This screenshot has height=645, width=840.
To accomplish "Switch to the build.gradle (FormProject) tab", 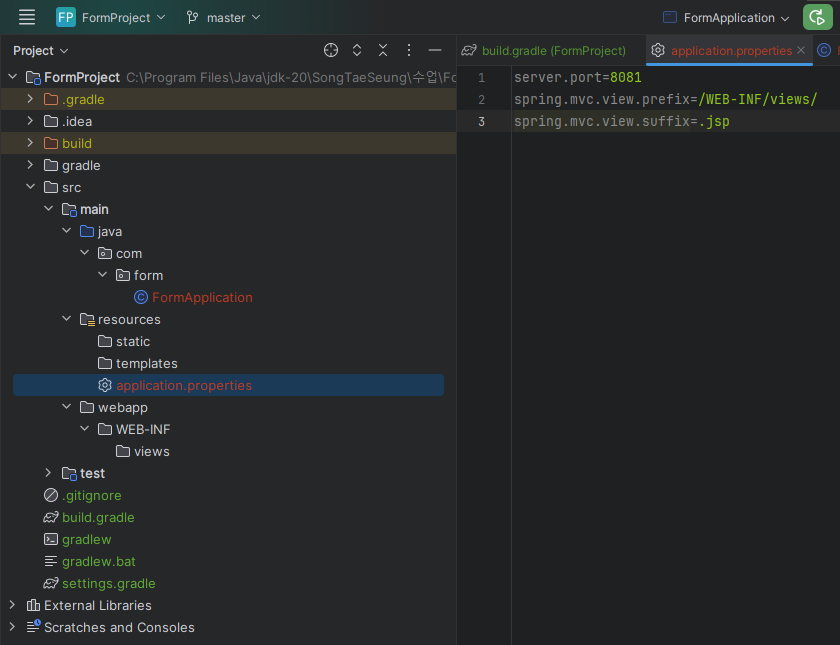I will coord(543,50).
